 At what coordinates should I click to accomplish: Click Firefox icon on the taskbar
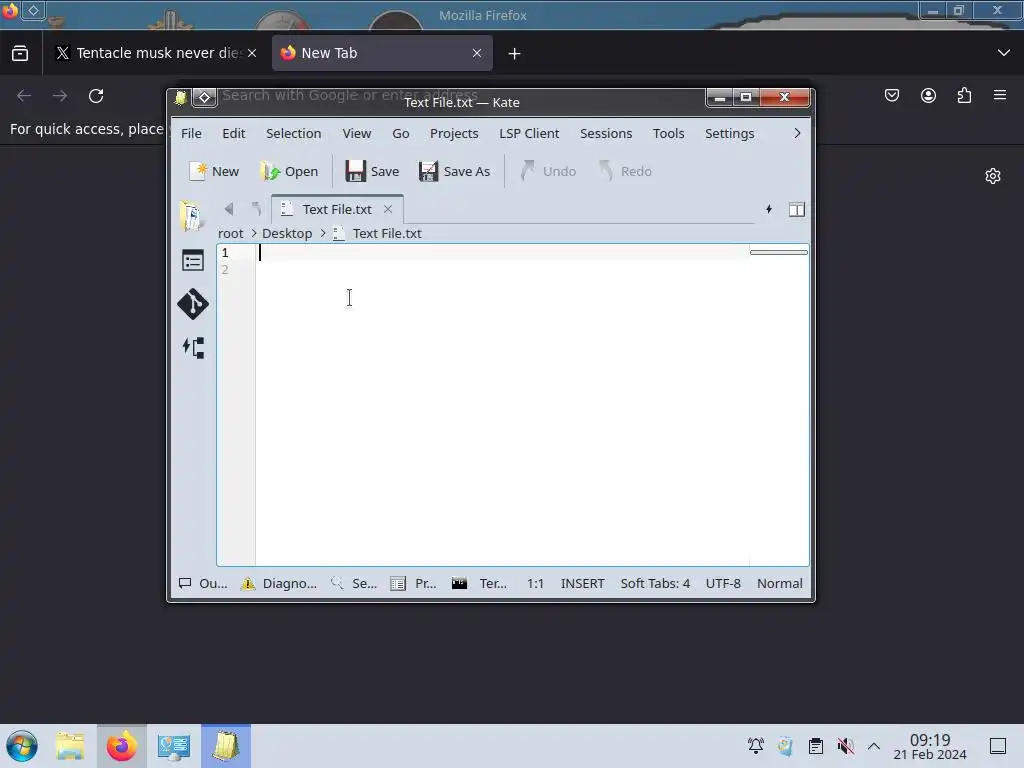(x=121, y=746)
